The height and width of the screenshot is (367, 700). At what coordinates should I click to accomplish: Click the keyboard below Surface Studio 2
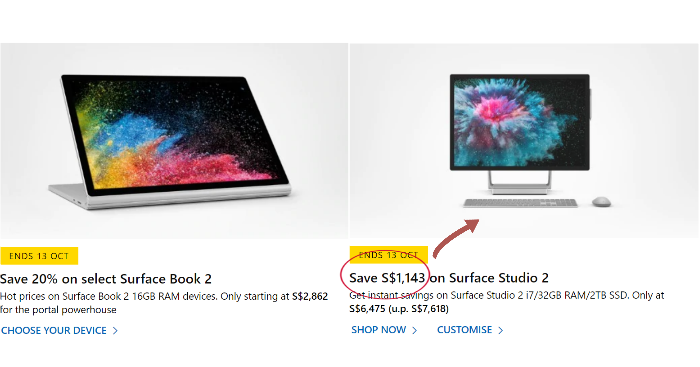521,203
